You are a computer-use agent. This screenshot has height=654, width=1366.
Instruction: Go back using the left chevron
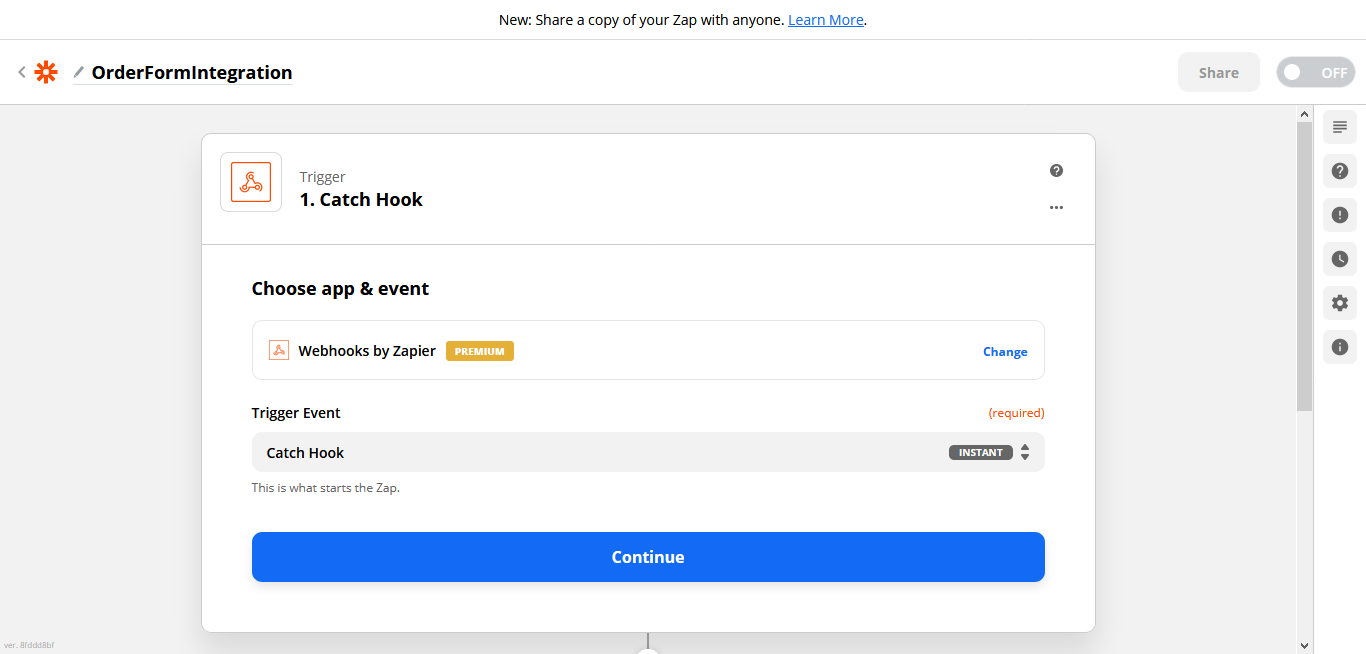click(22, 72)
